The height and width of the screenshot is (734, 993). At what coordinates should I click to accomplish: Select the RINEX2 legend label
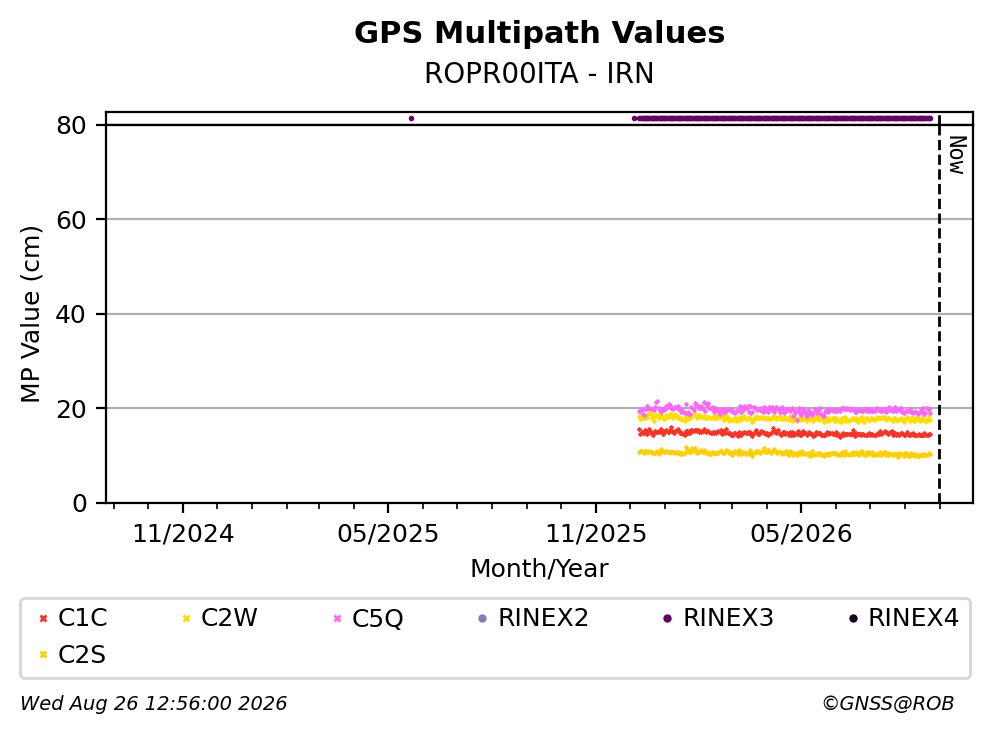pyautogui.click(x=543, y=618)
